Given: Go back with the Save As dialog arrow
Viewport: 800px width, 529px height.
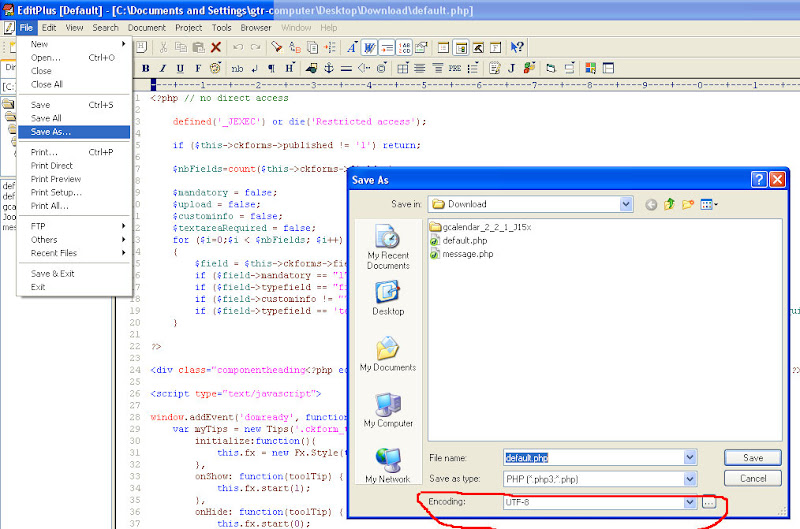Looking at the screenshot, I should click(x=651, y=205).
